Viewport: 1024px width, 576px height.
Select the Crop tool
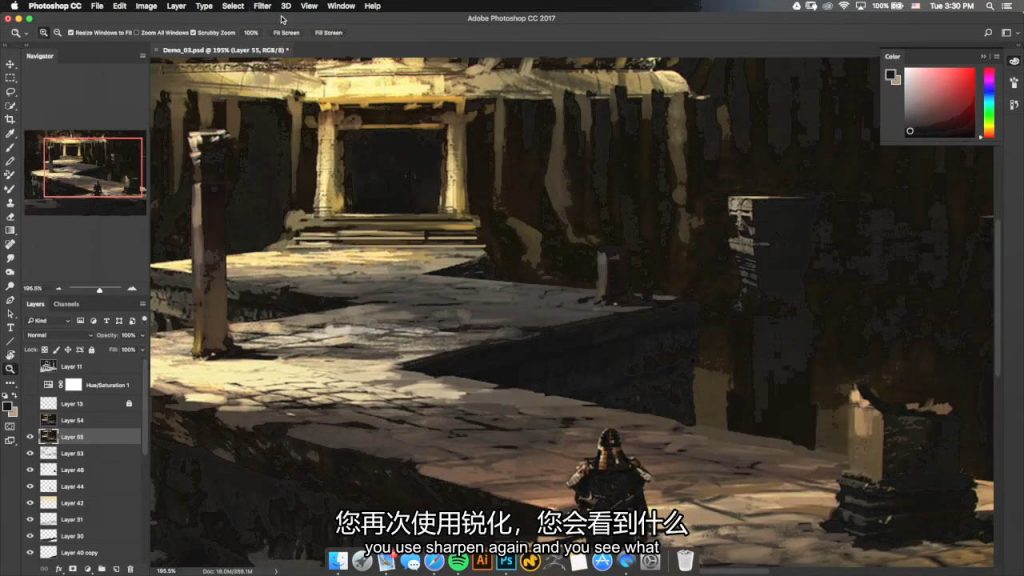(x=10, y=120)
